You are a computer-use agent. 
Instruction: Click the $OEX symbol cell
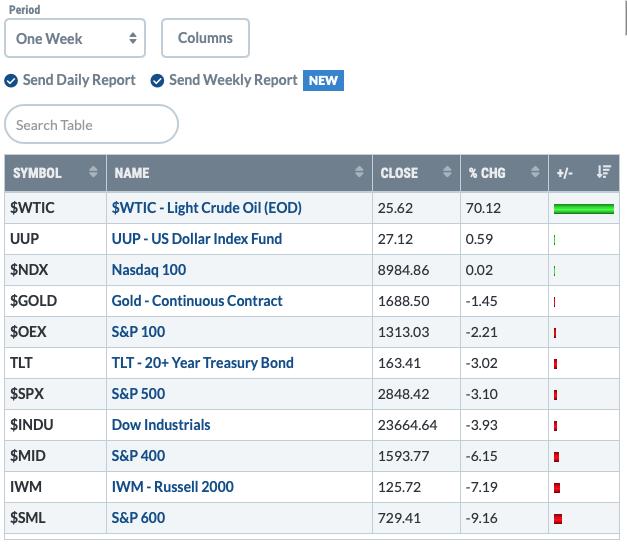(56, 332)
